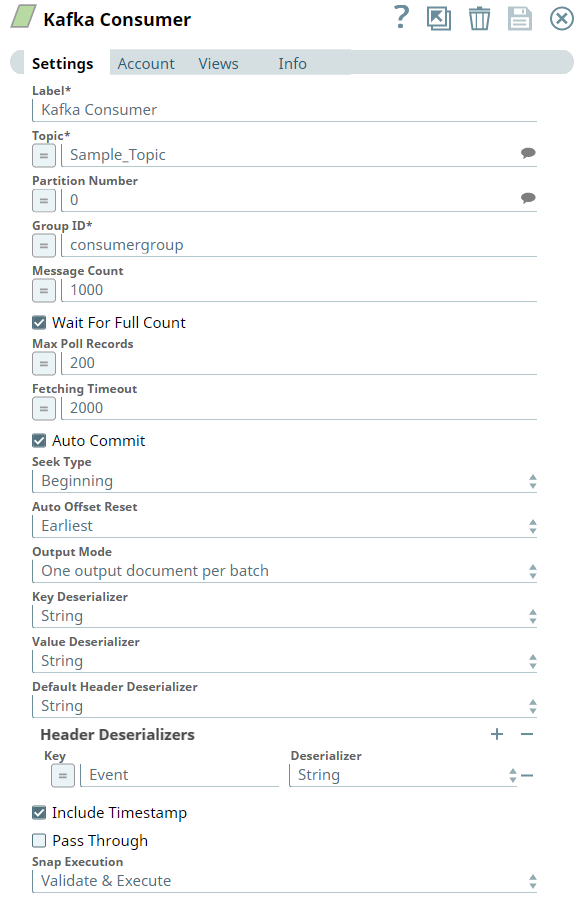Add a header deserializer with the plus icon

click(497, 734)
